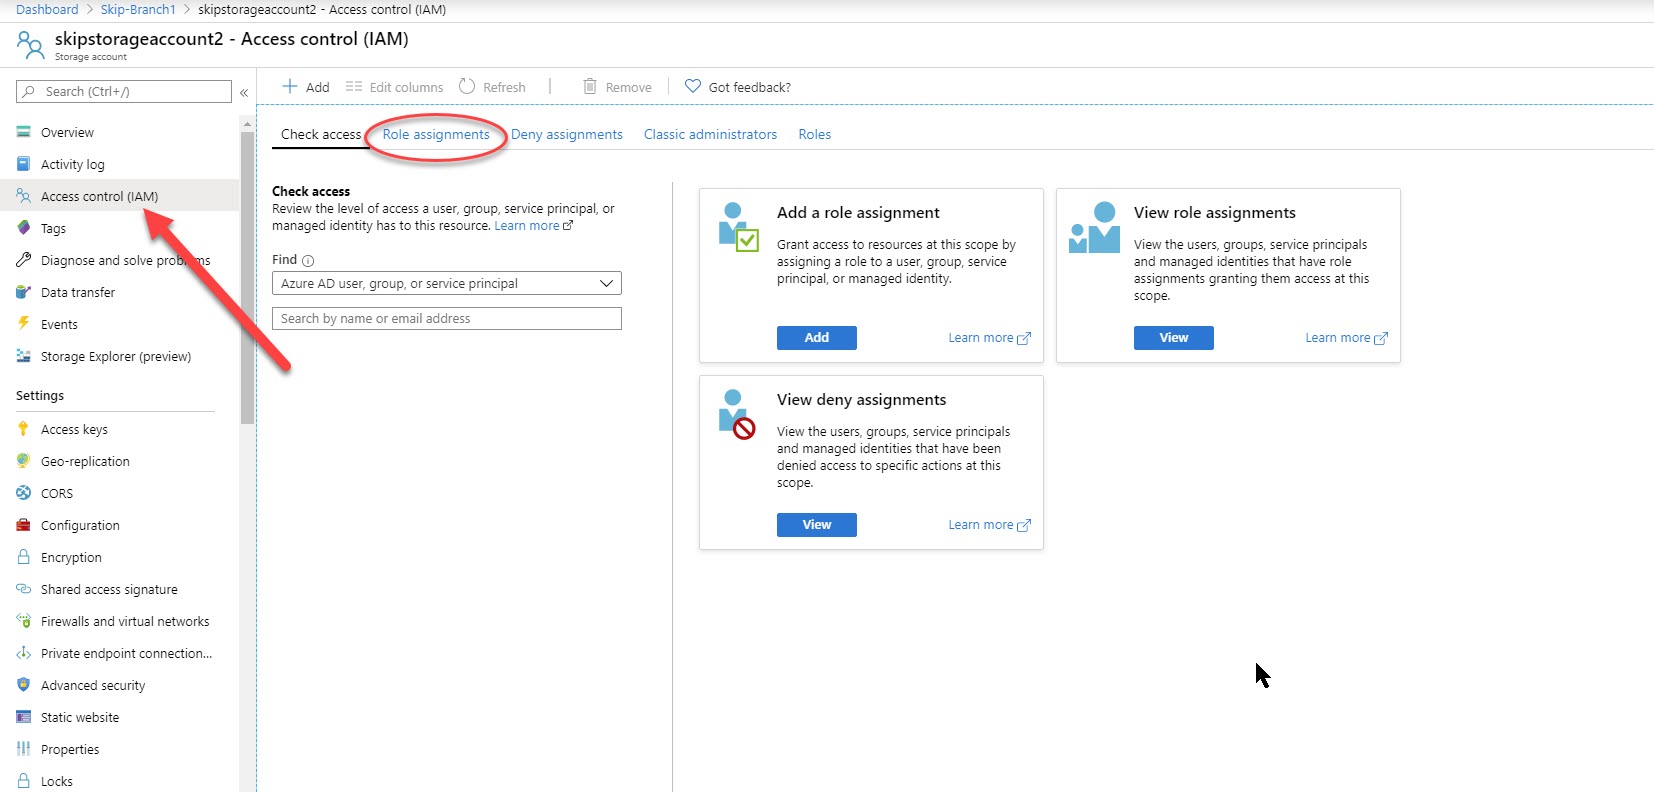Click the Events lightning icon
This screenshot has width=1654, height=792.
click(23, 324)
